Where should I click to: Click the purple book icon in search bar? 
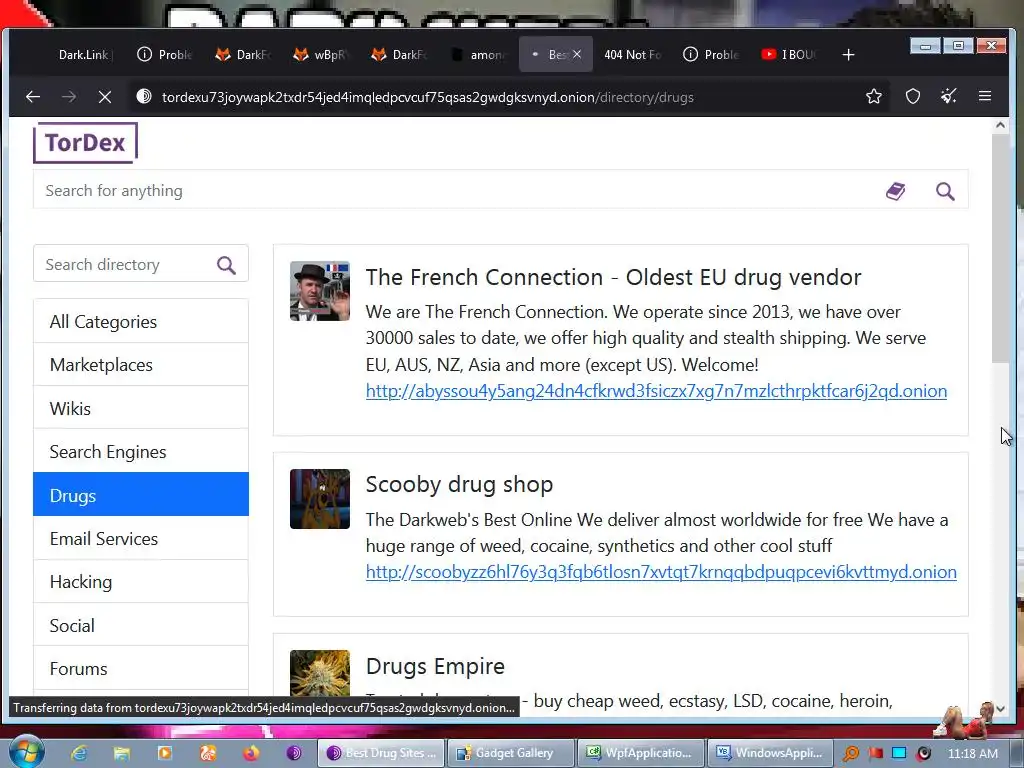(895, 191)
